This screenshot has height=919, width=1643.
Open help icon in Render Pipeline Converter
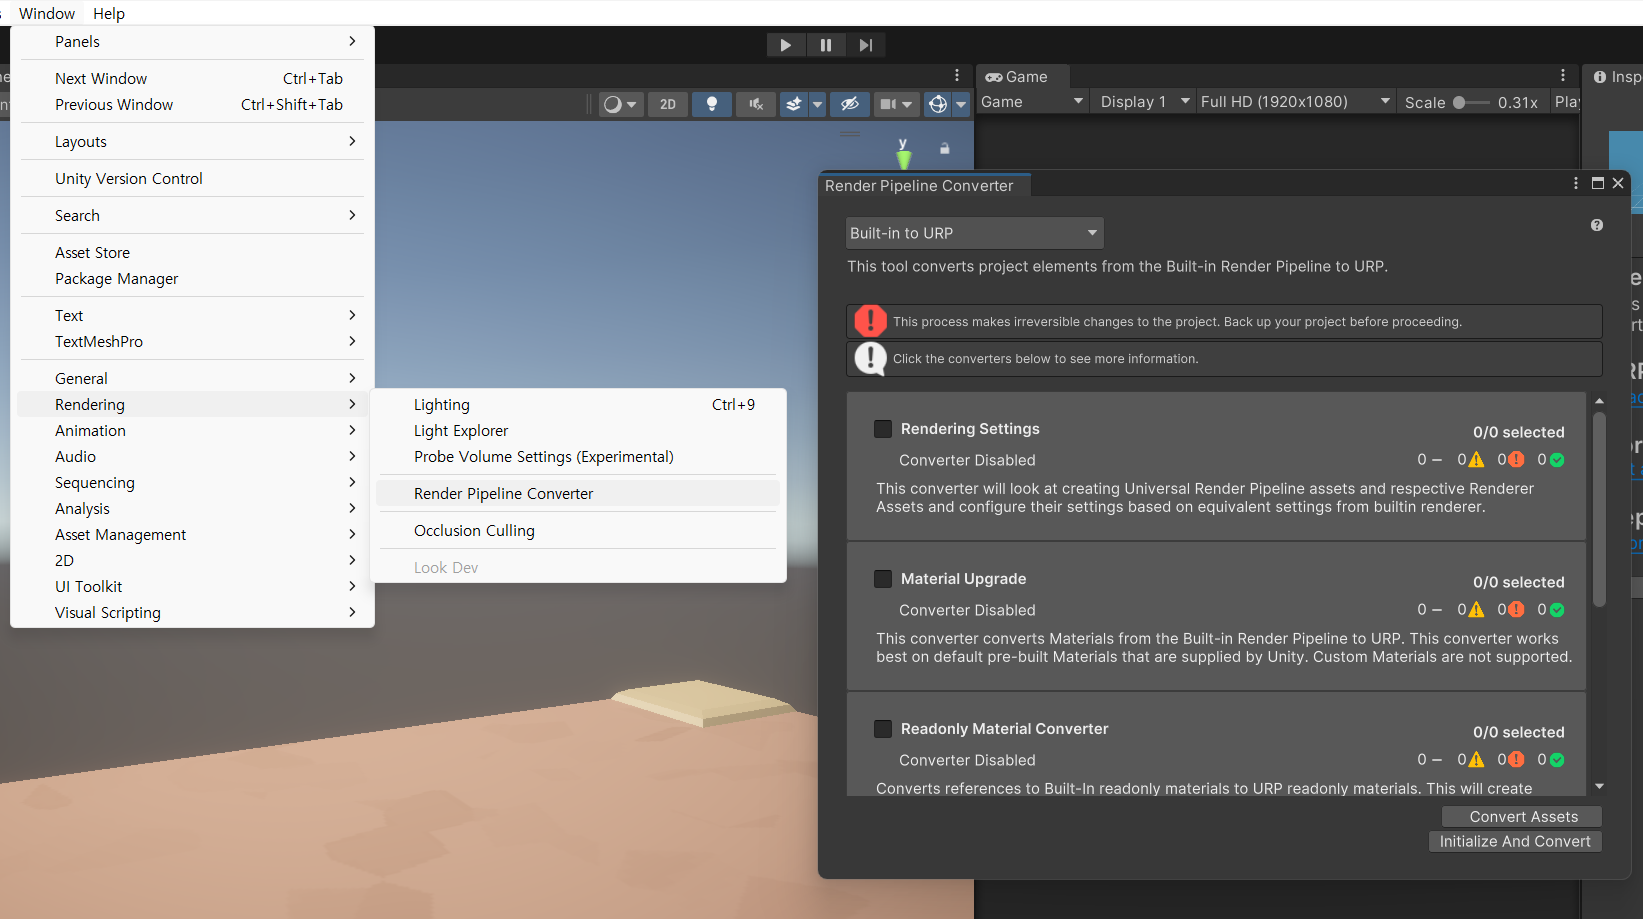point(1597,225)
